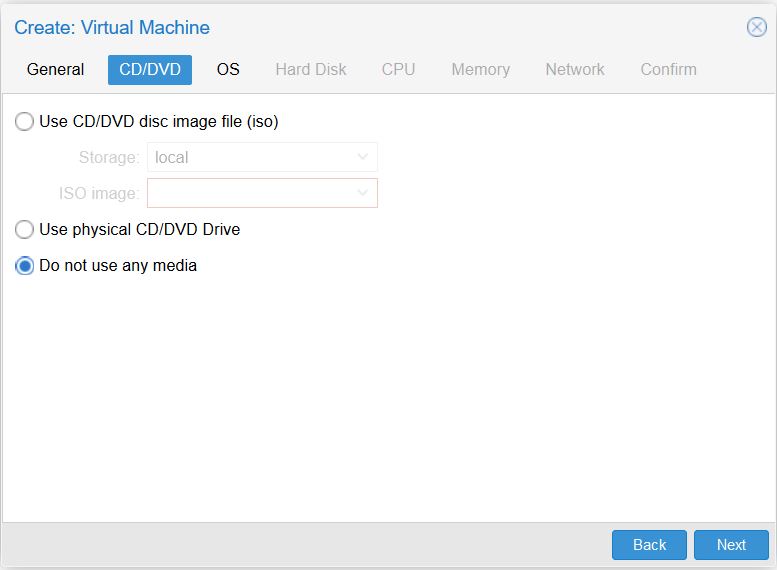Switch to the General tab
This screenshot has width=777, height=570.
(x=56, y=69)
